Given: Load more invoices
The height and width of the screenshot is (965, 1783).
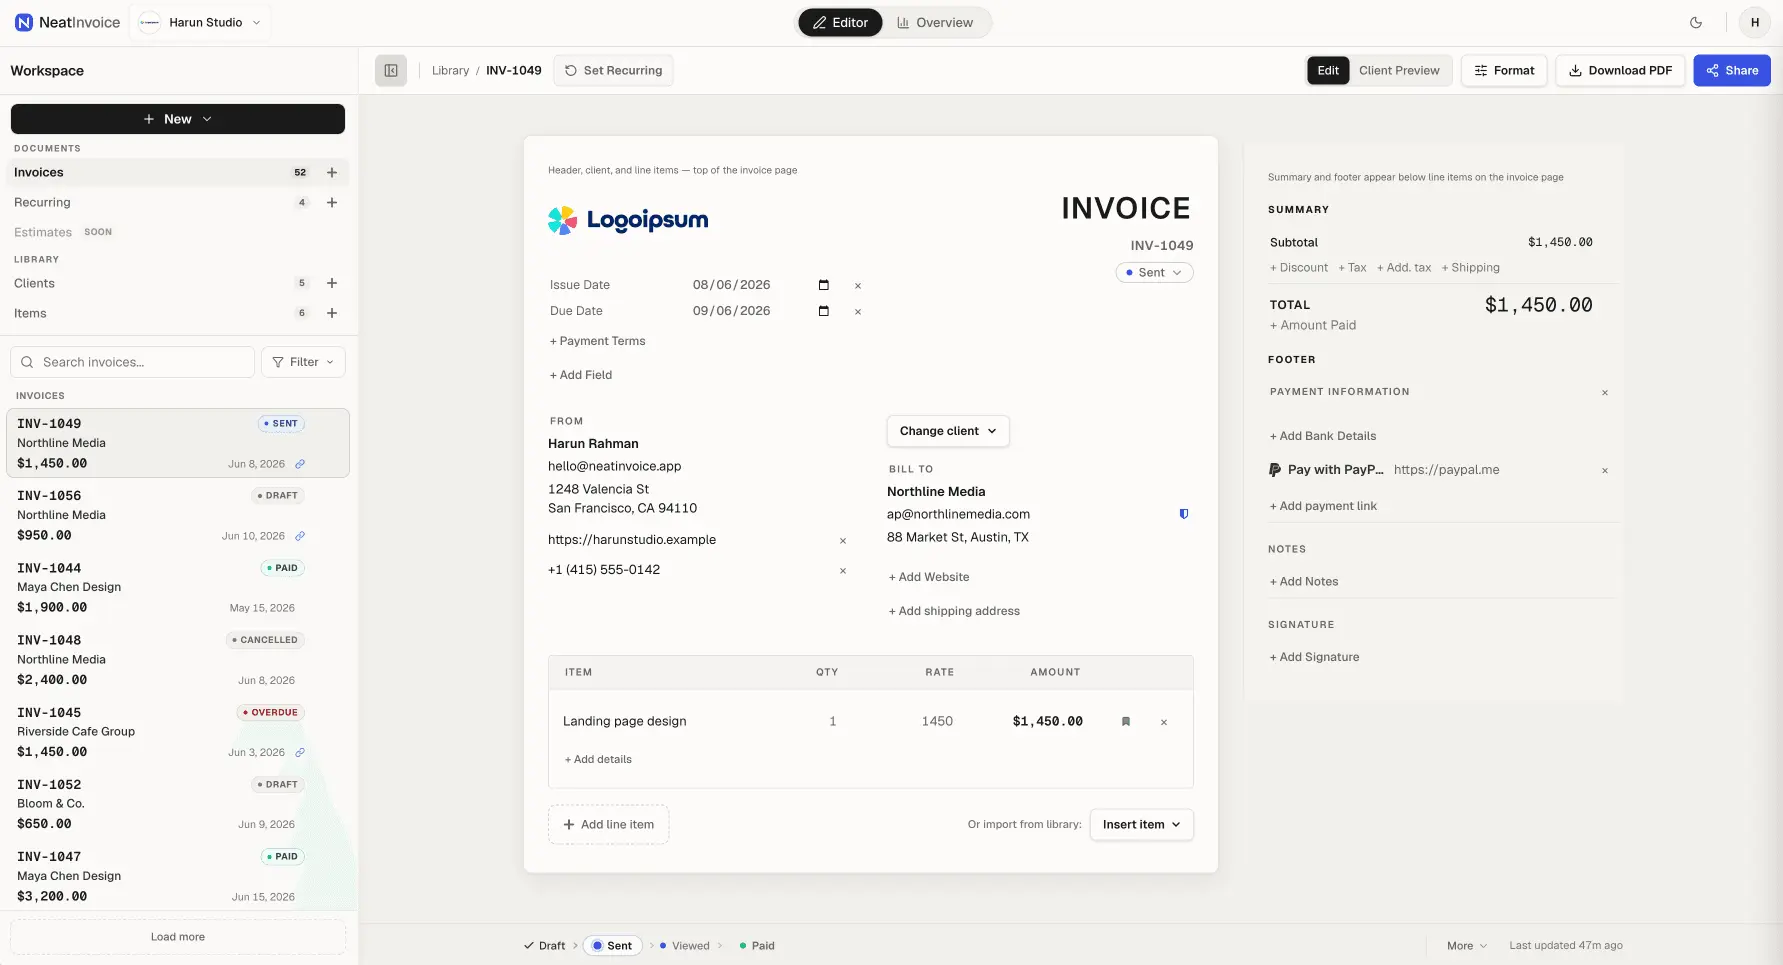Looking at the screenshot, I should [x=178, y=937].
